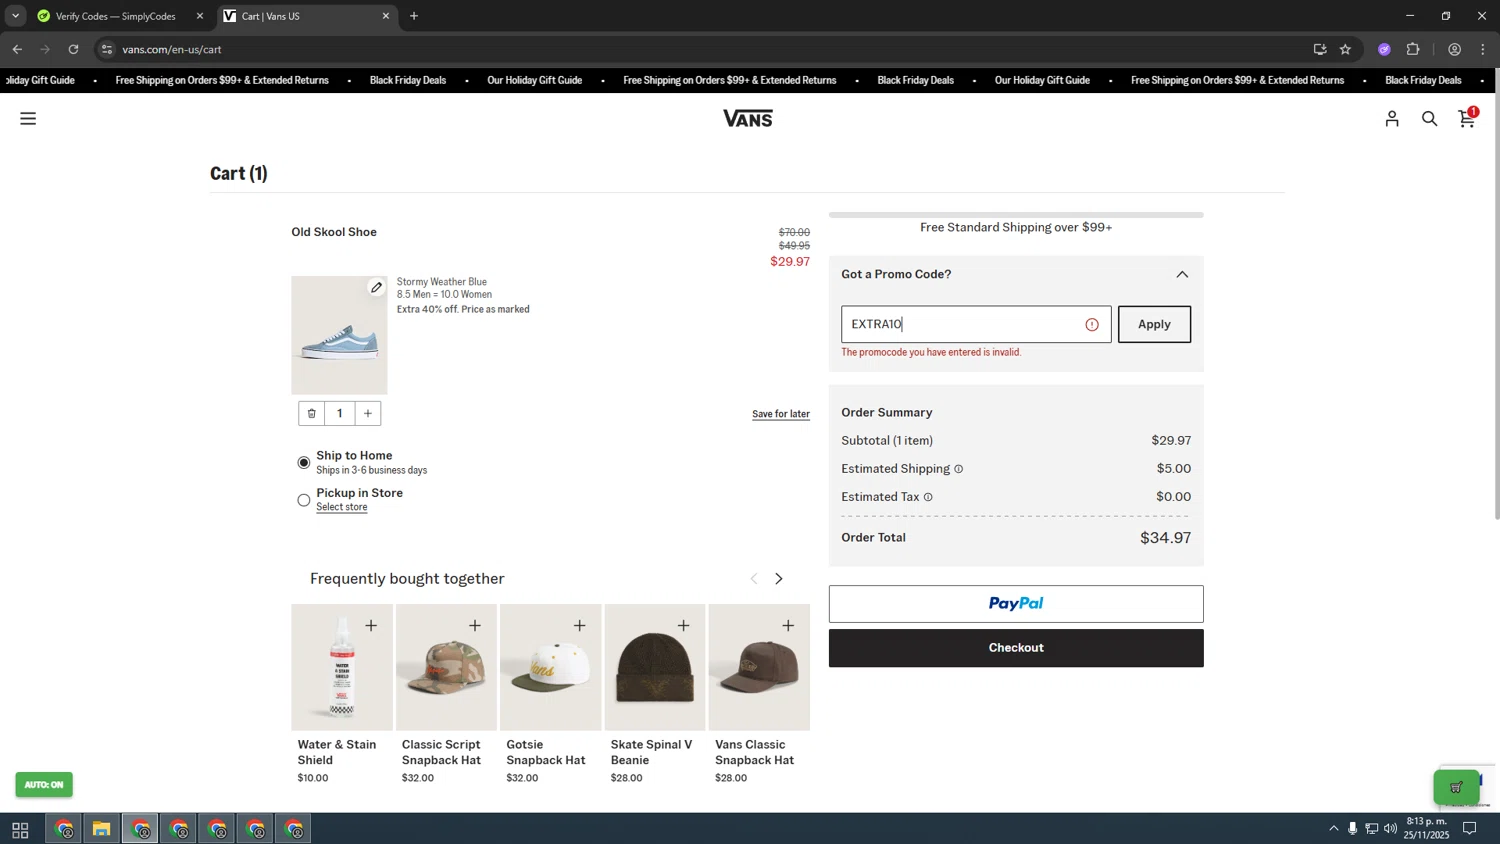Add Vans Classic Snapback Hat with plus
The image size is (1500, 844).
point(788,625)
